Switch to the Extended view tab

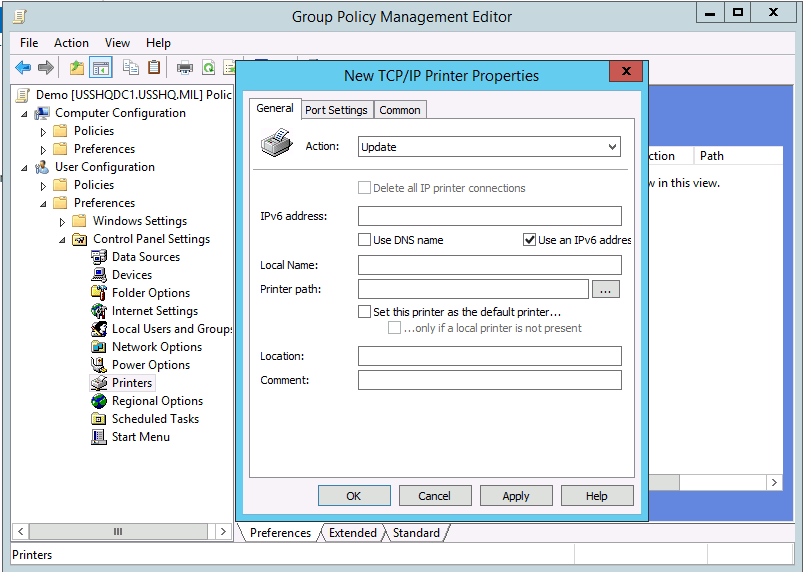point(352,533)
